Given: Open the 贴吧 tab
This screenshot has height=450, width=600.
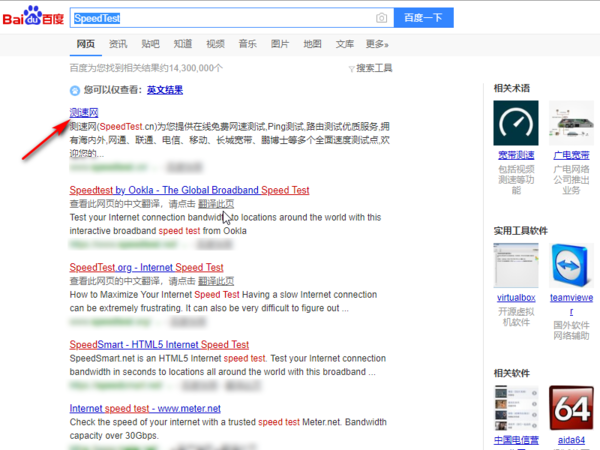Looking at the screenshot, I should click(x=150, y=44).
